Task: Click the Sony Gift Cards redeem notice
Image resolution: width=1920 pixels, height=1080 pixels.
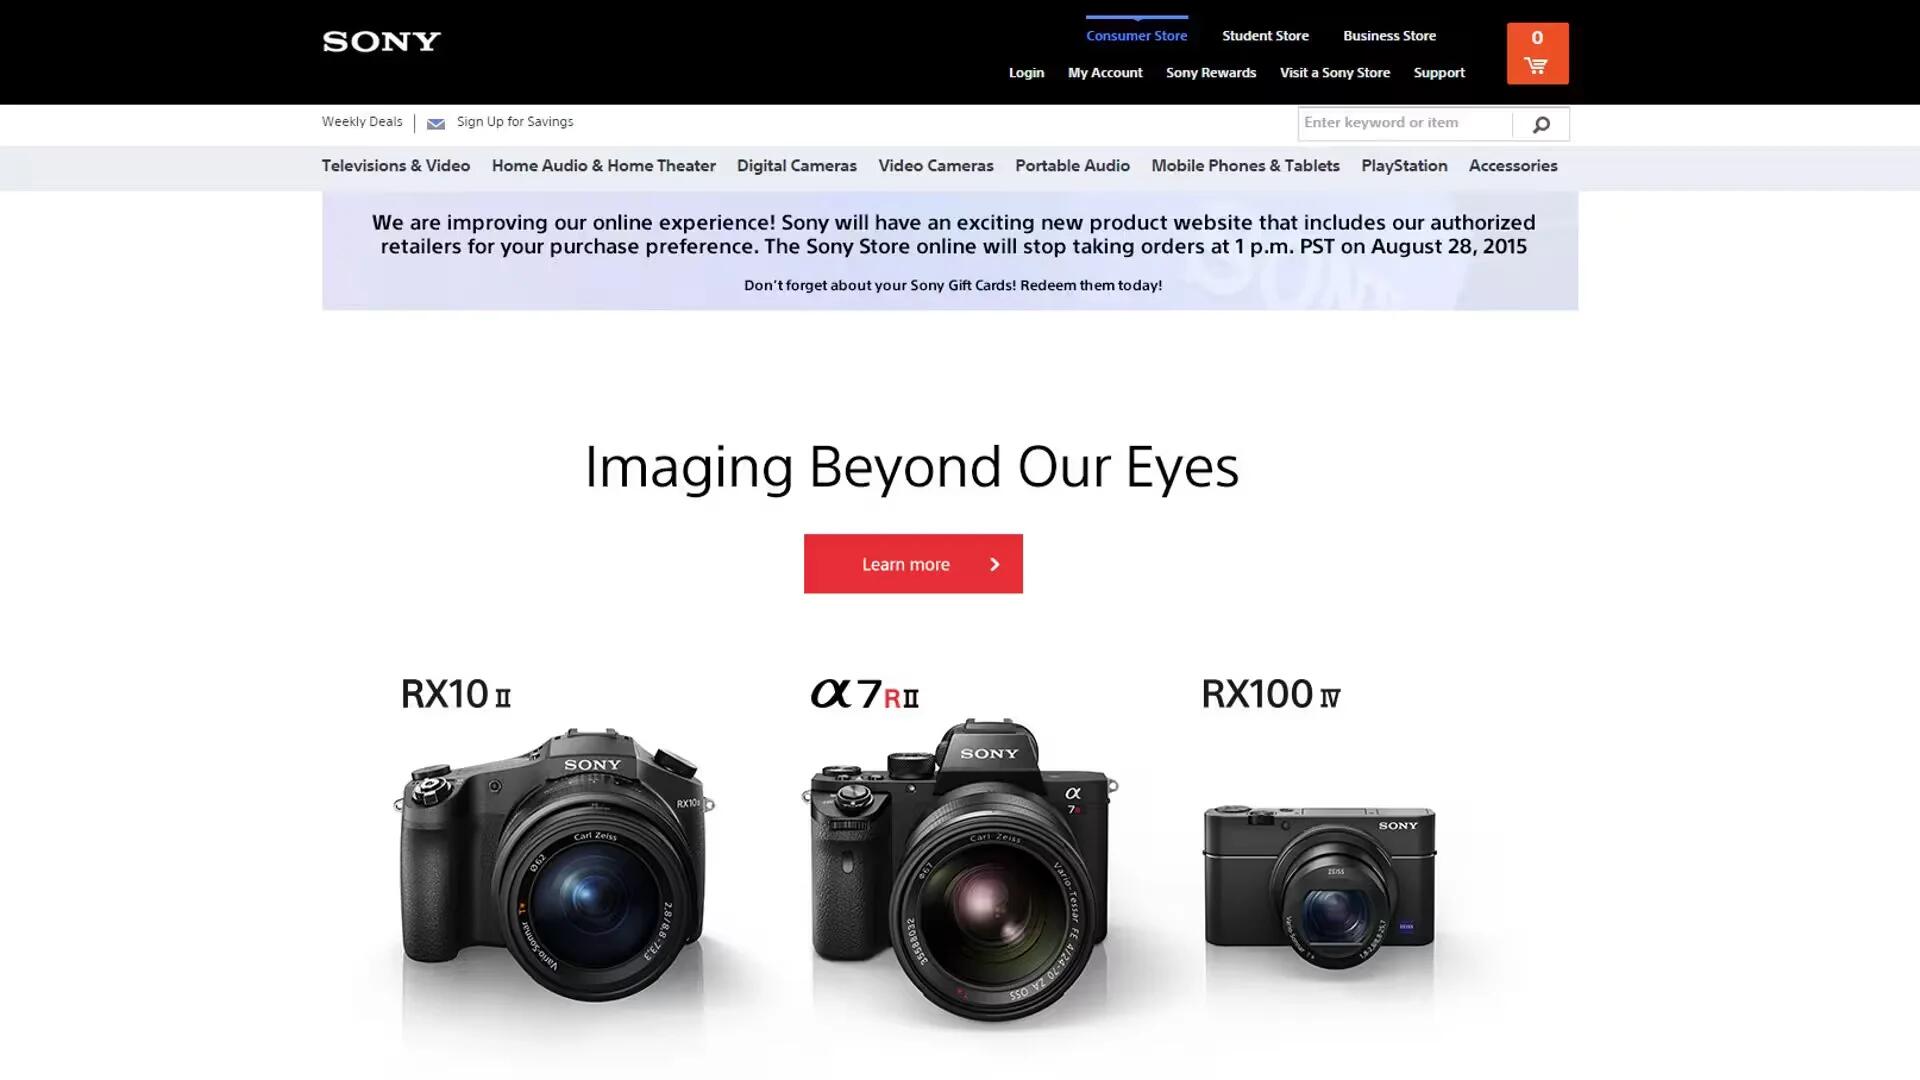Action: [x=953, y=286]
